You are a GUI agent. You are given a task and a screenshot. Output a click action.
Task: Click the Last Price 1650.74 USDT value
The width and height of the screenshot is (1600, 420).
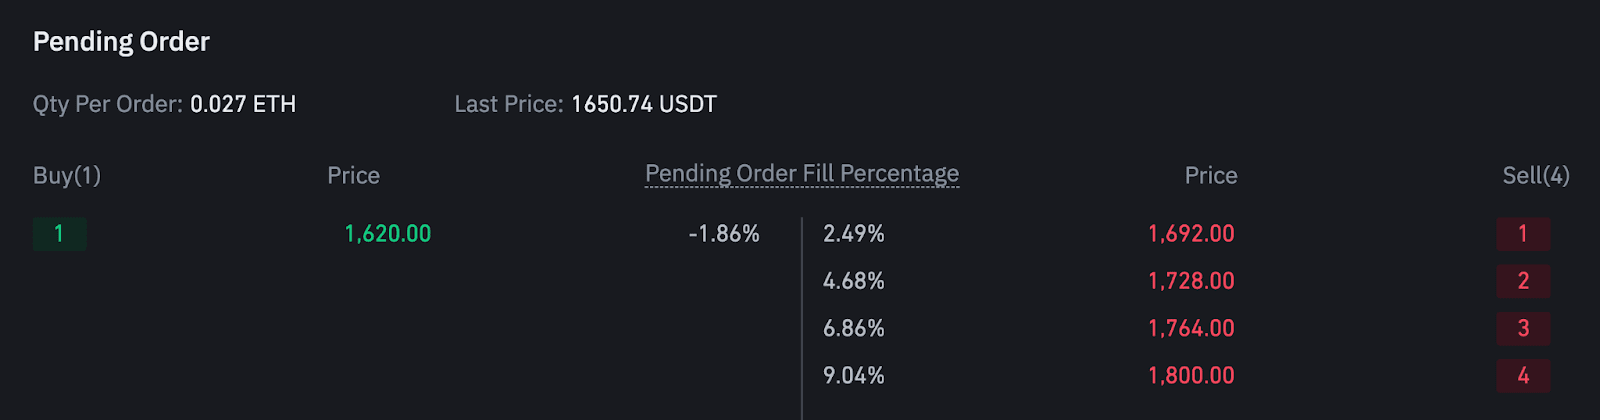tap(644, 104)
